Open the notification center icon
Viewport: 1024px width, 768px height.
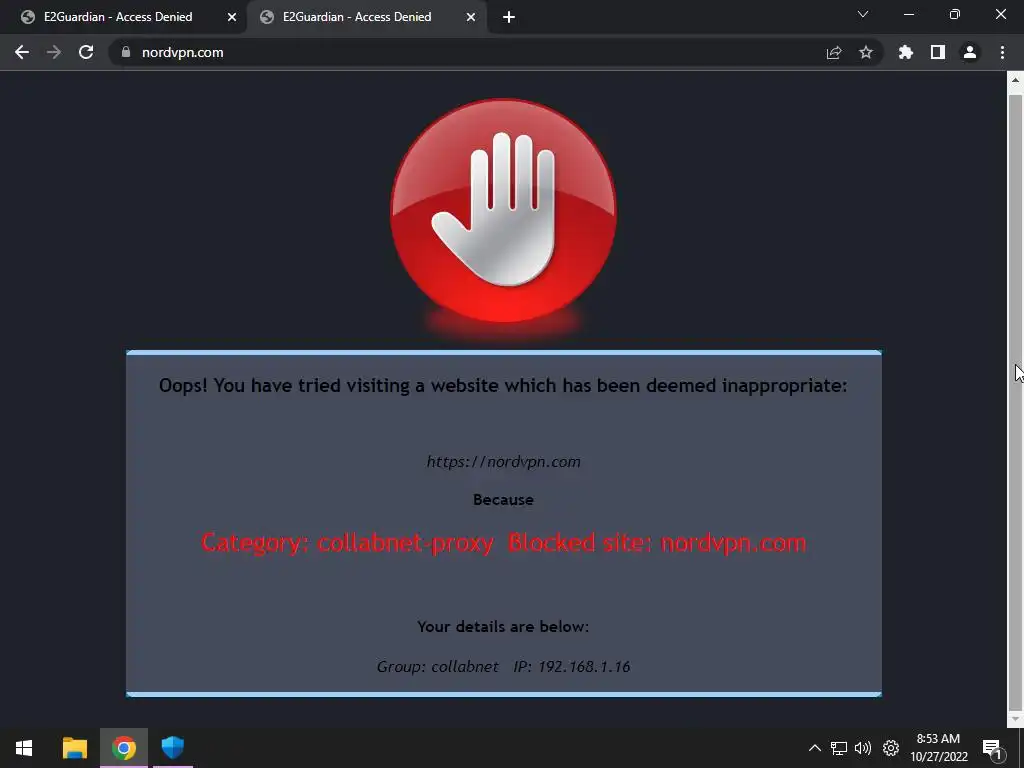pos(993,749)
